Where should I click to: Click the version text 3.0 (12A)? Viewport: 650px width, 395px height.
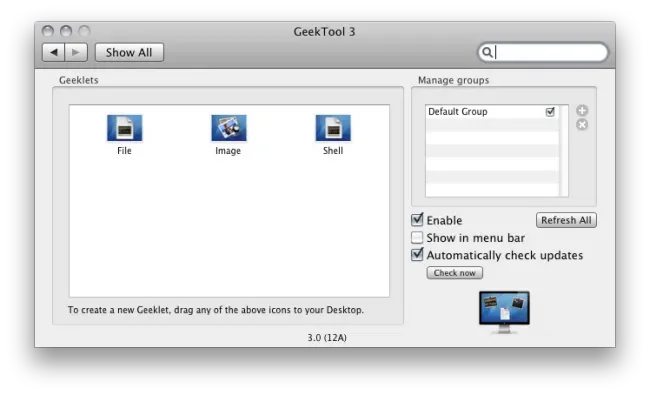(327, 338)
